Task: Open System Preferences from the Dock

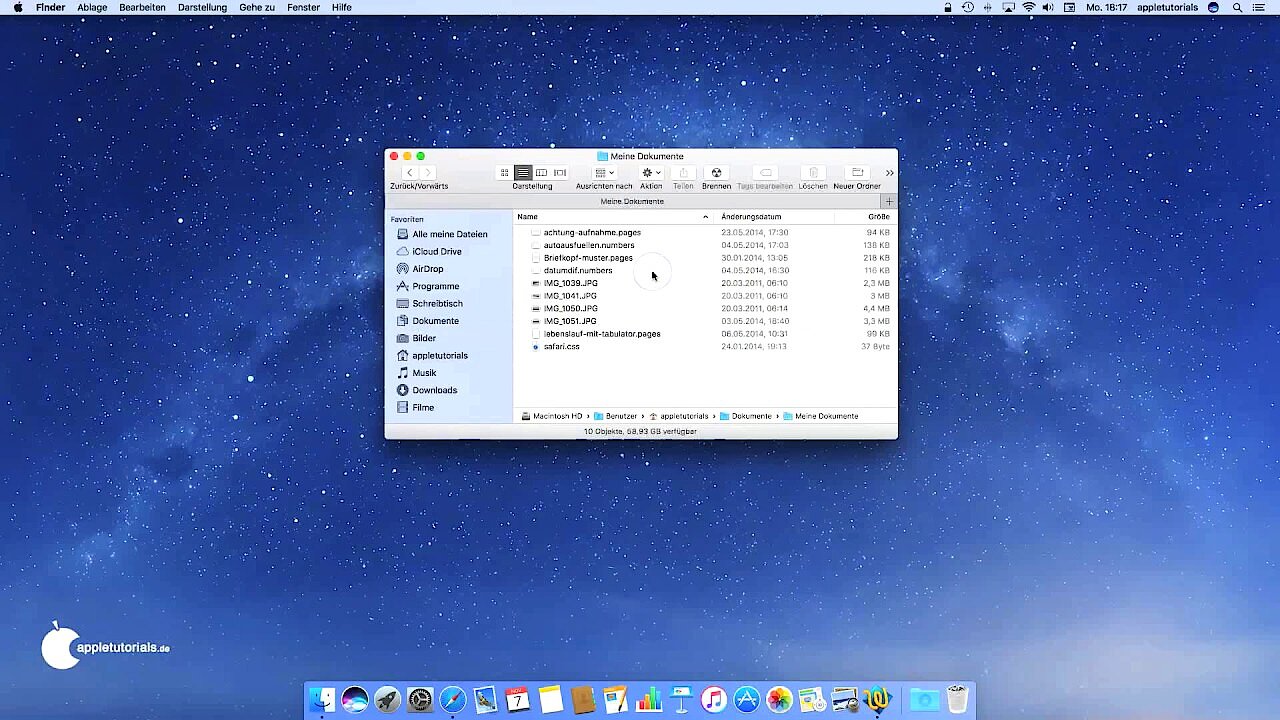Action: 420,700
